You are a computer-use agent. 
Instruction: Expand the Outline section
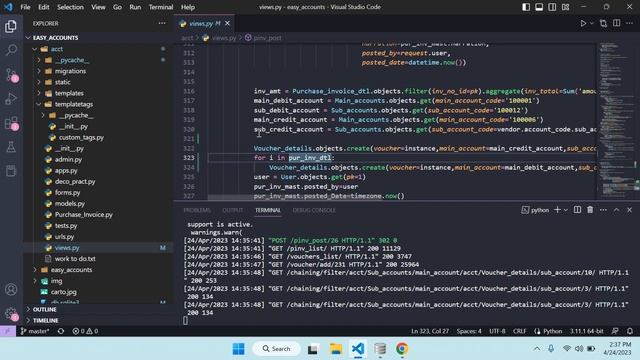click(98, 309)
